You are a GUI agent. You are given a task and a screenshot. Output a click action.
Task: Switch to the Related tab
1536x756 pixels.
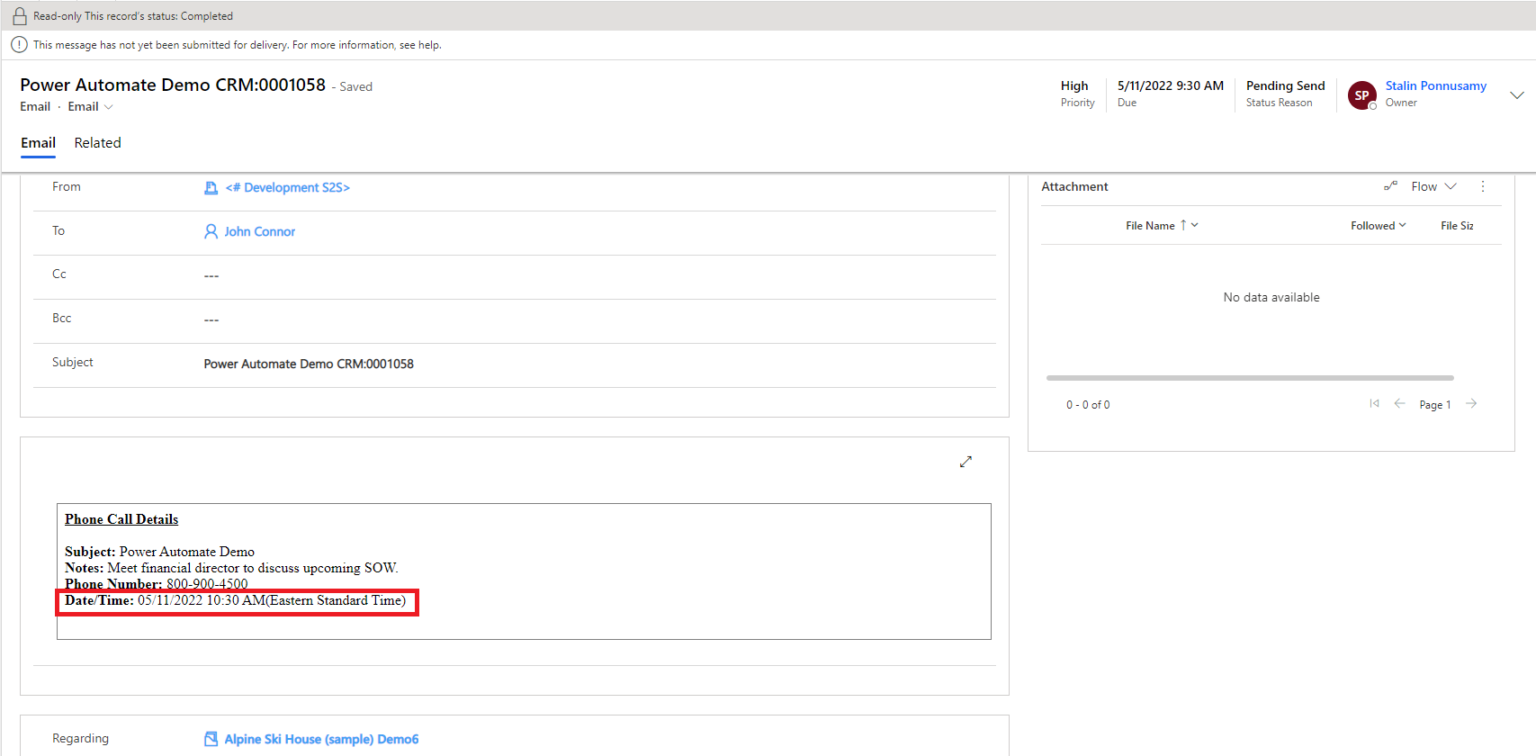(x=97, y=142)
